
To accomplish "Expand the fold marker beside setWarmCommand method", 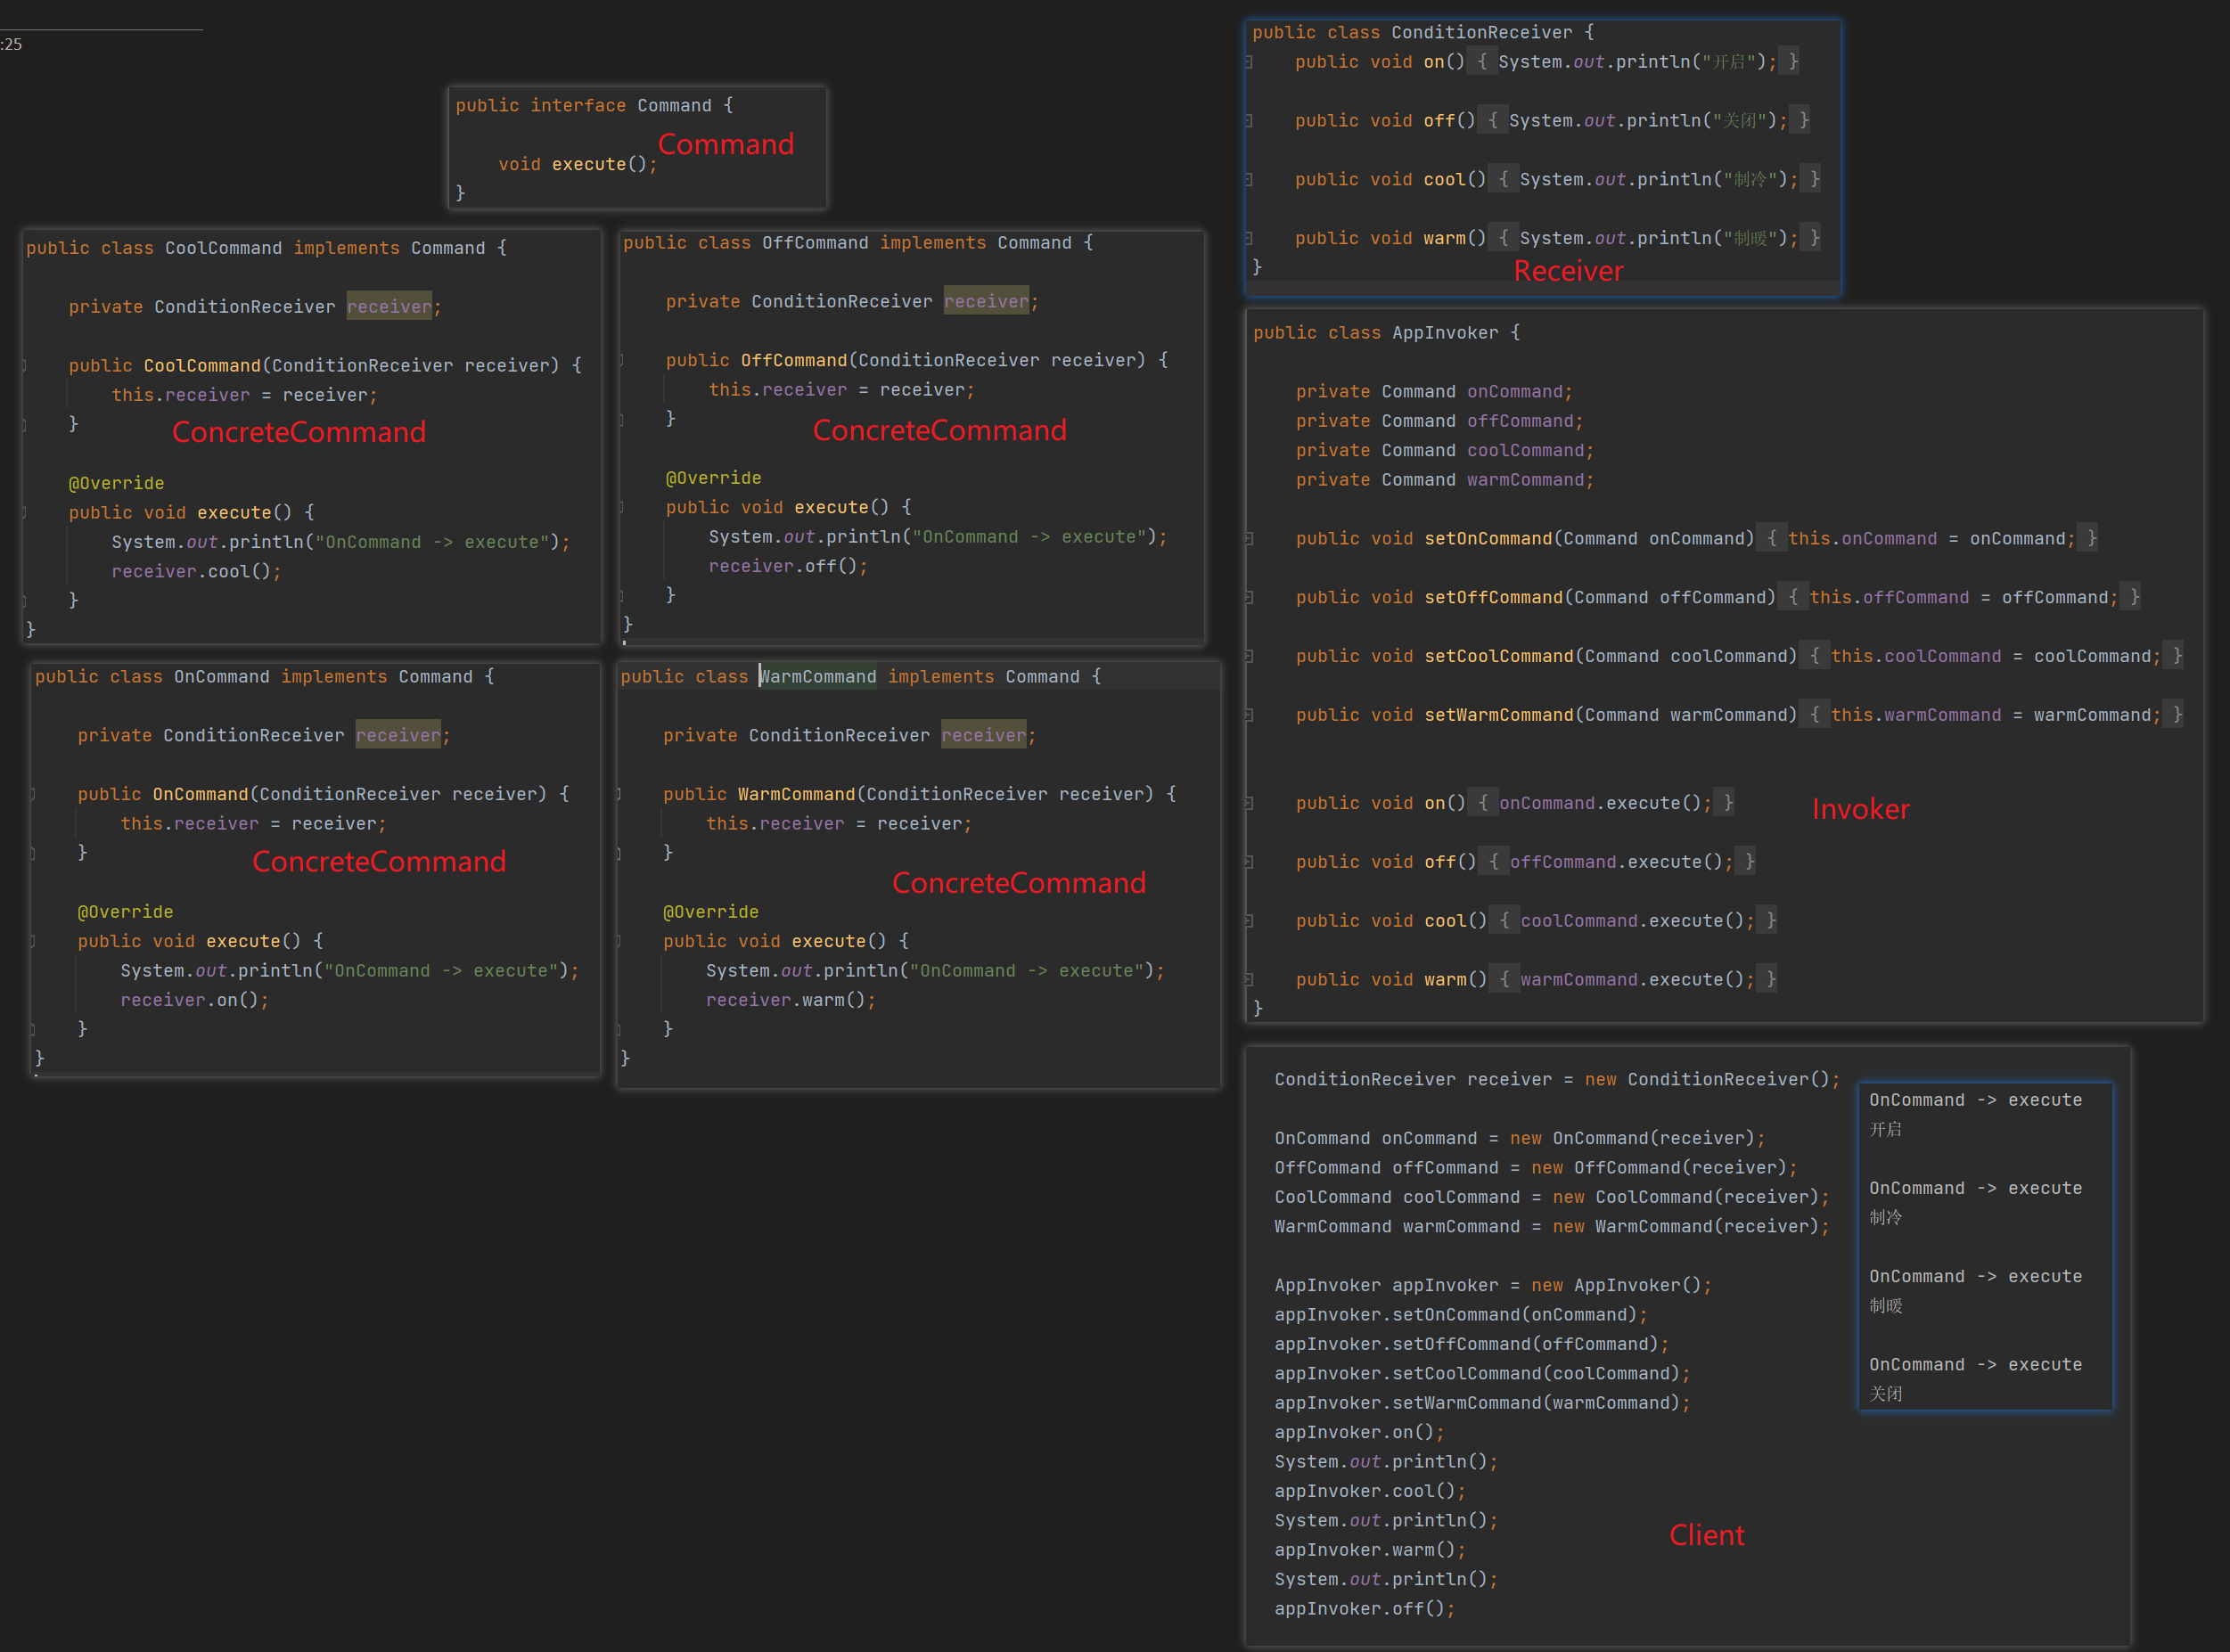I will [x=1249, y=716].
